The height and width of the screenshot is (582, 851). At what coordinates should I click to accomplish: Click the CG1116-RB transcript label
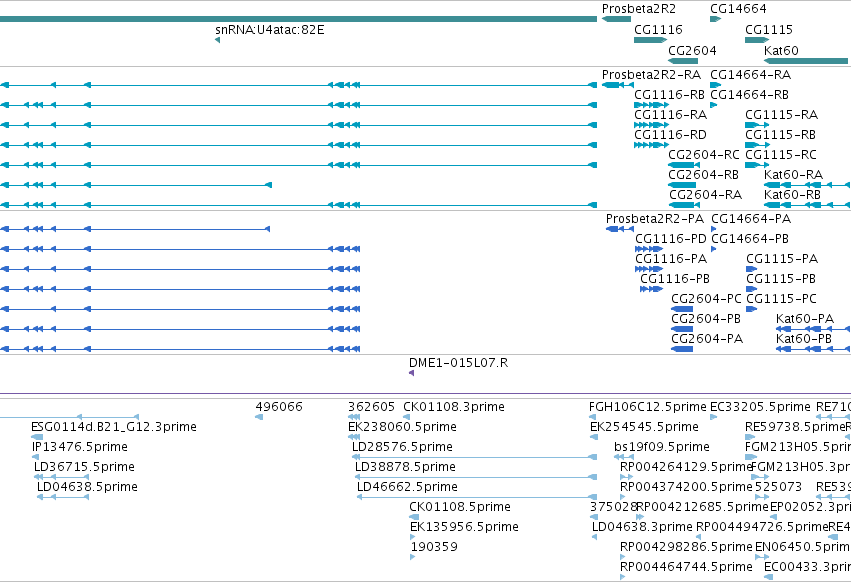click(669, 95)
